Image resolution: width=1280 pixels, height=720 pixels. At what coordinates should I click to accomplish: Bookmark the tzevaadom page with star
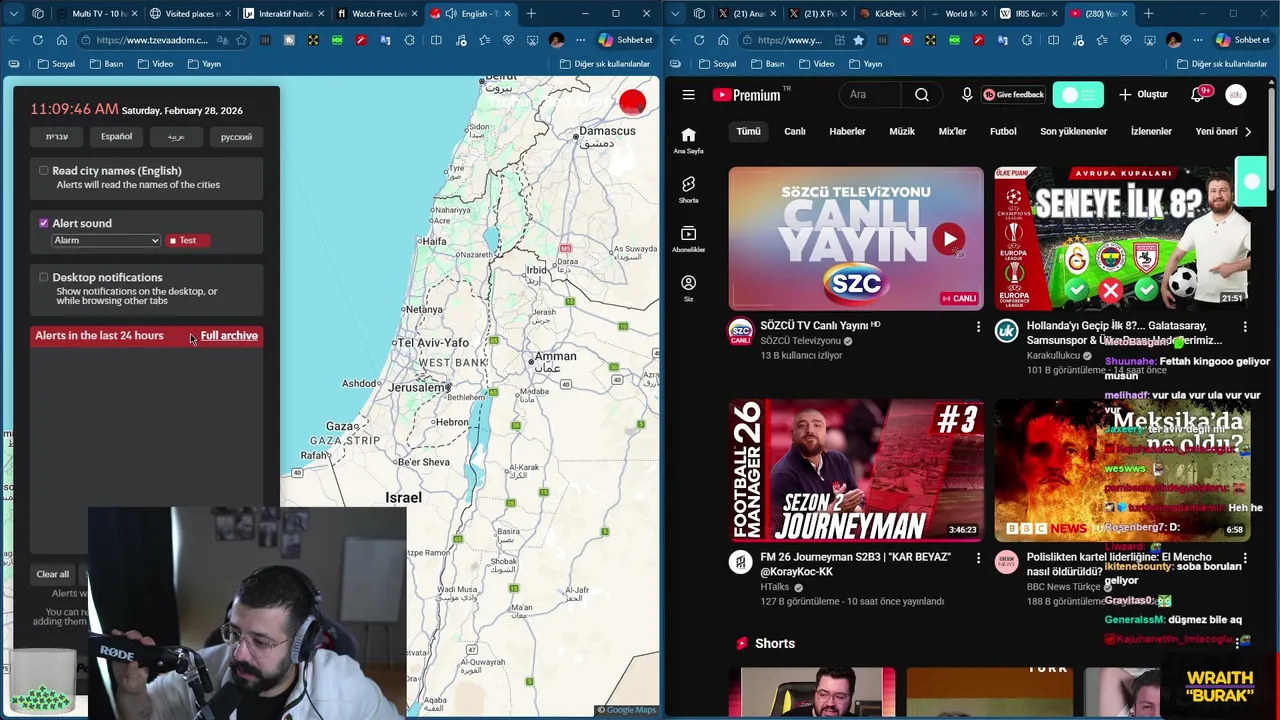click(x=241, y=40)
